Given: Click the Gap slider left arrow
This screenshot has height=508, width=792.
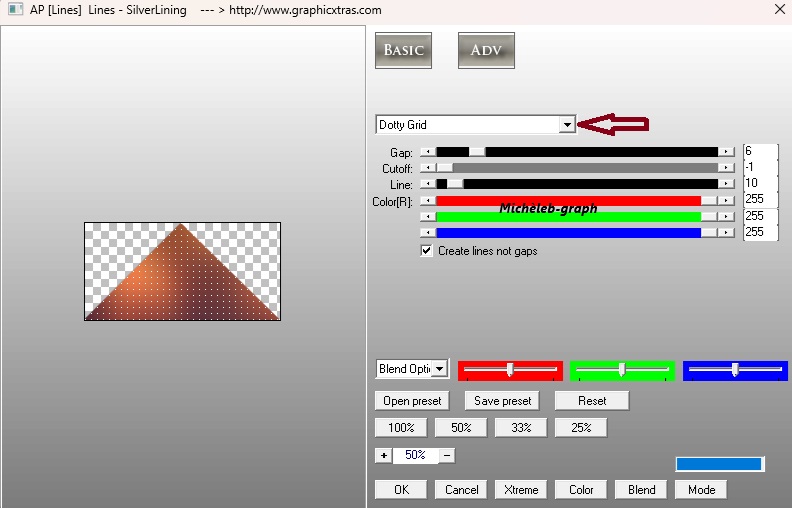Looking at the screenshot, I should (x=428, y=152).
